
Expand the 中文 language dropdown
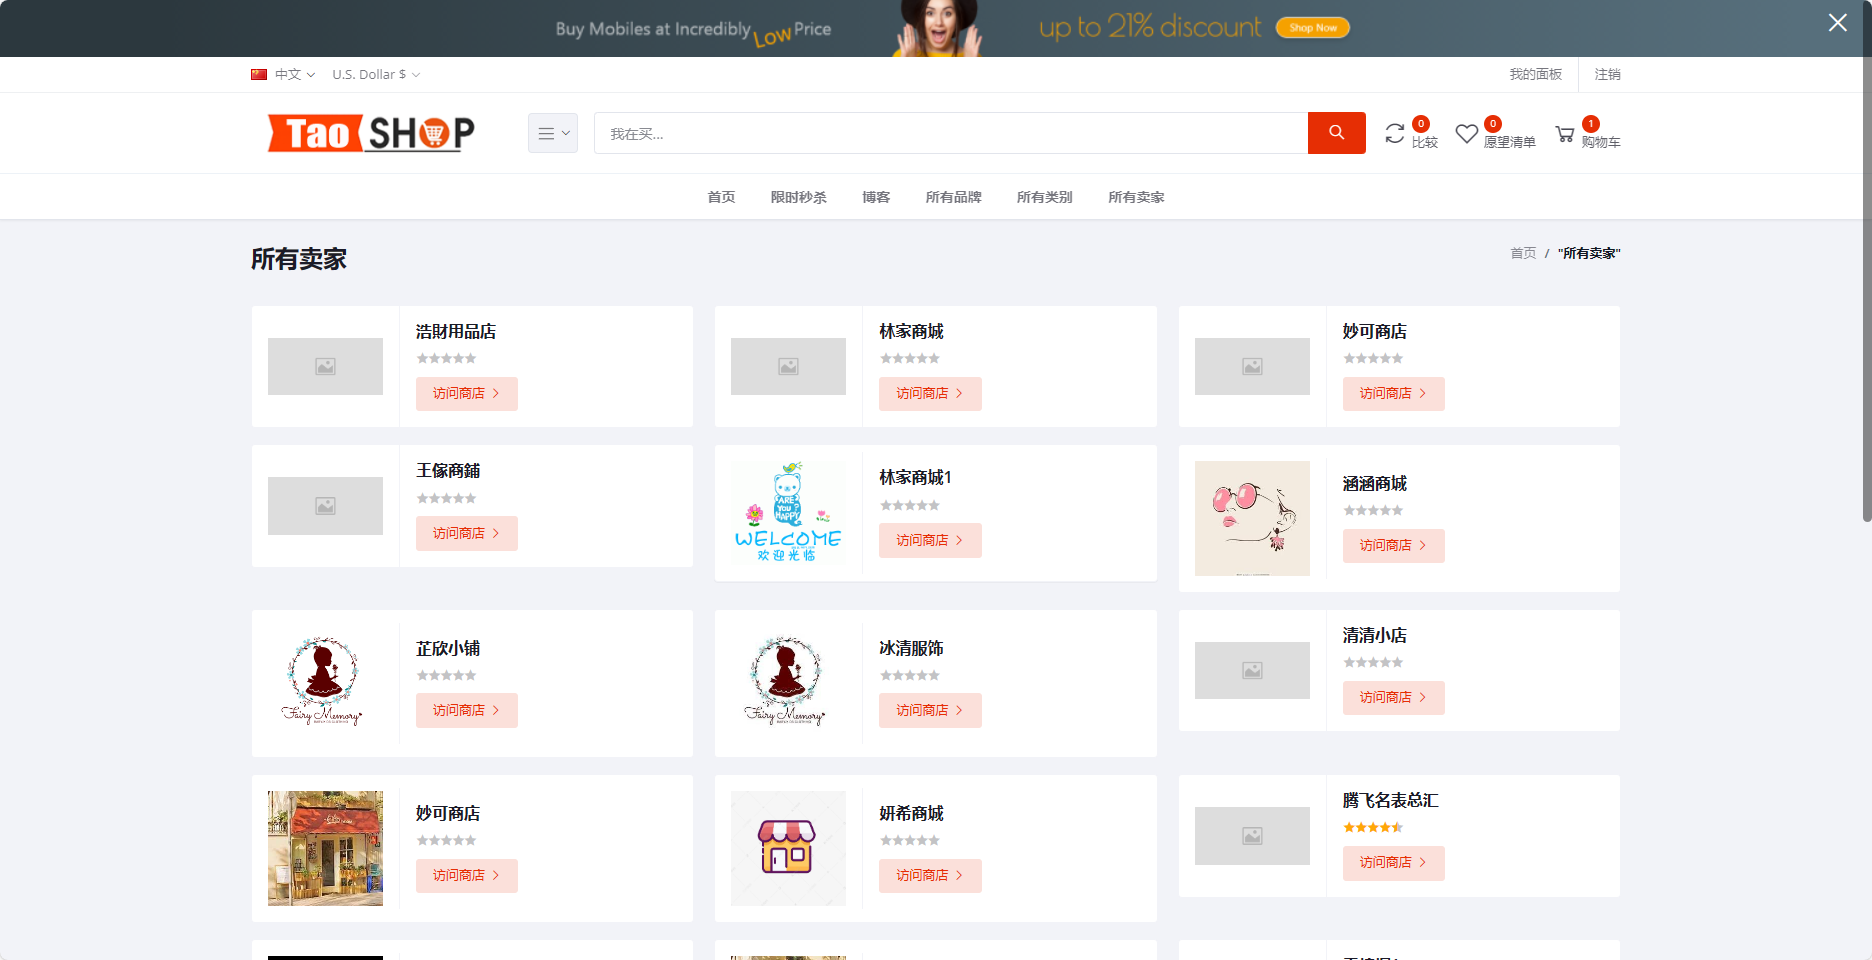(295, 74)
